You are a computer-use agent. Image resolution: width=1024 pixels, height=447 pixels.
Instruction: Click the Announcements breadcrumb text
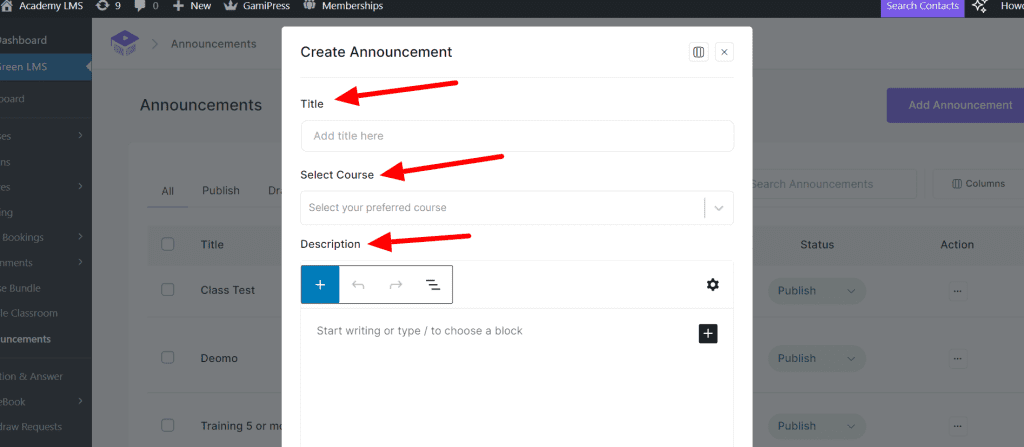coord(214,44)
